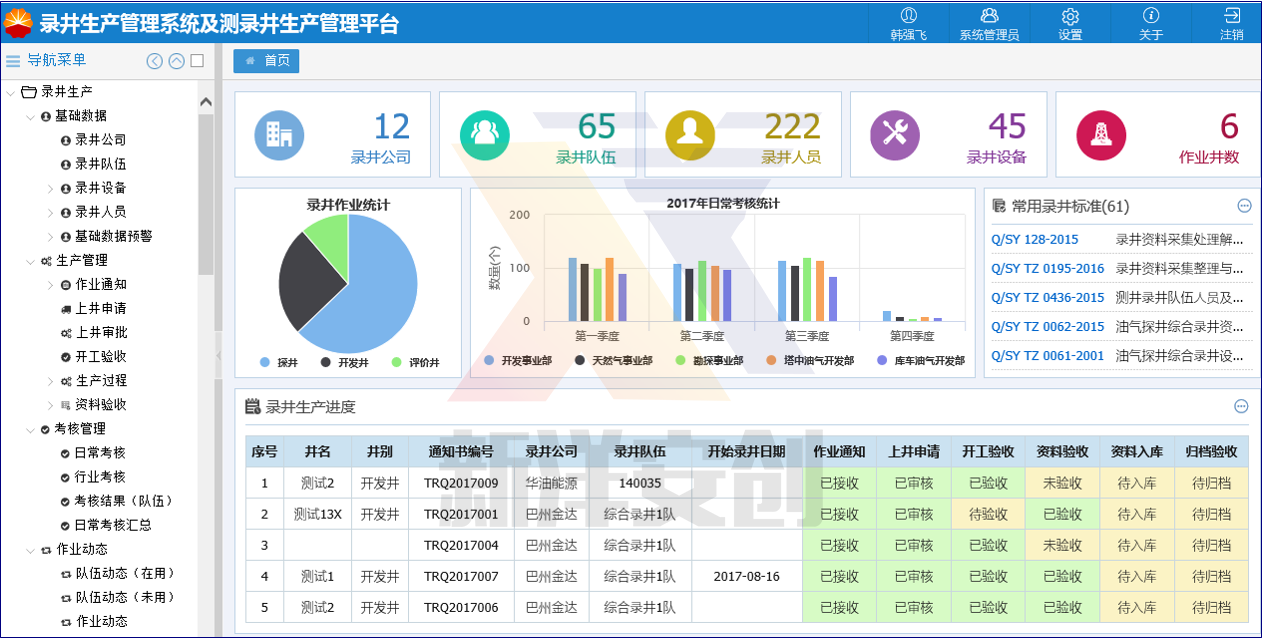
Task: Click the 系统管理员 role icon
Action: click(x=989, y=16)
